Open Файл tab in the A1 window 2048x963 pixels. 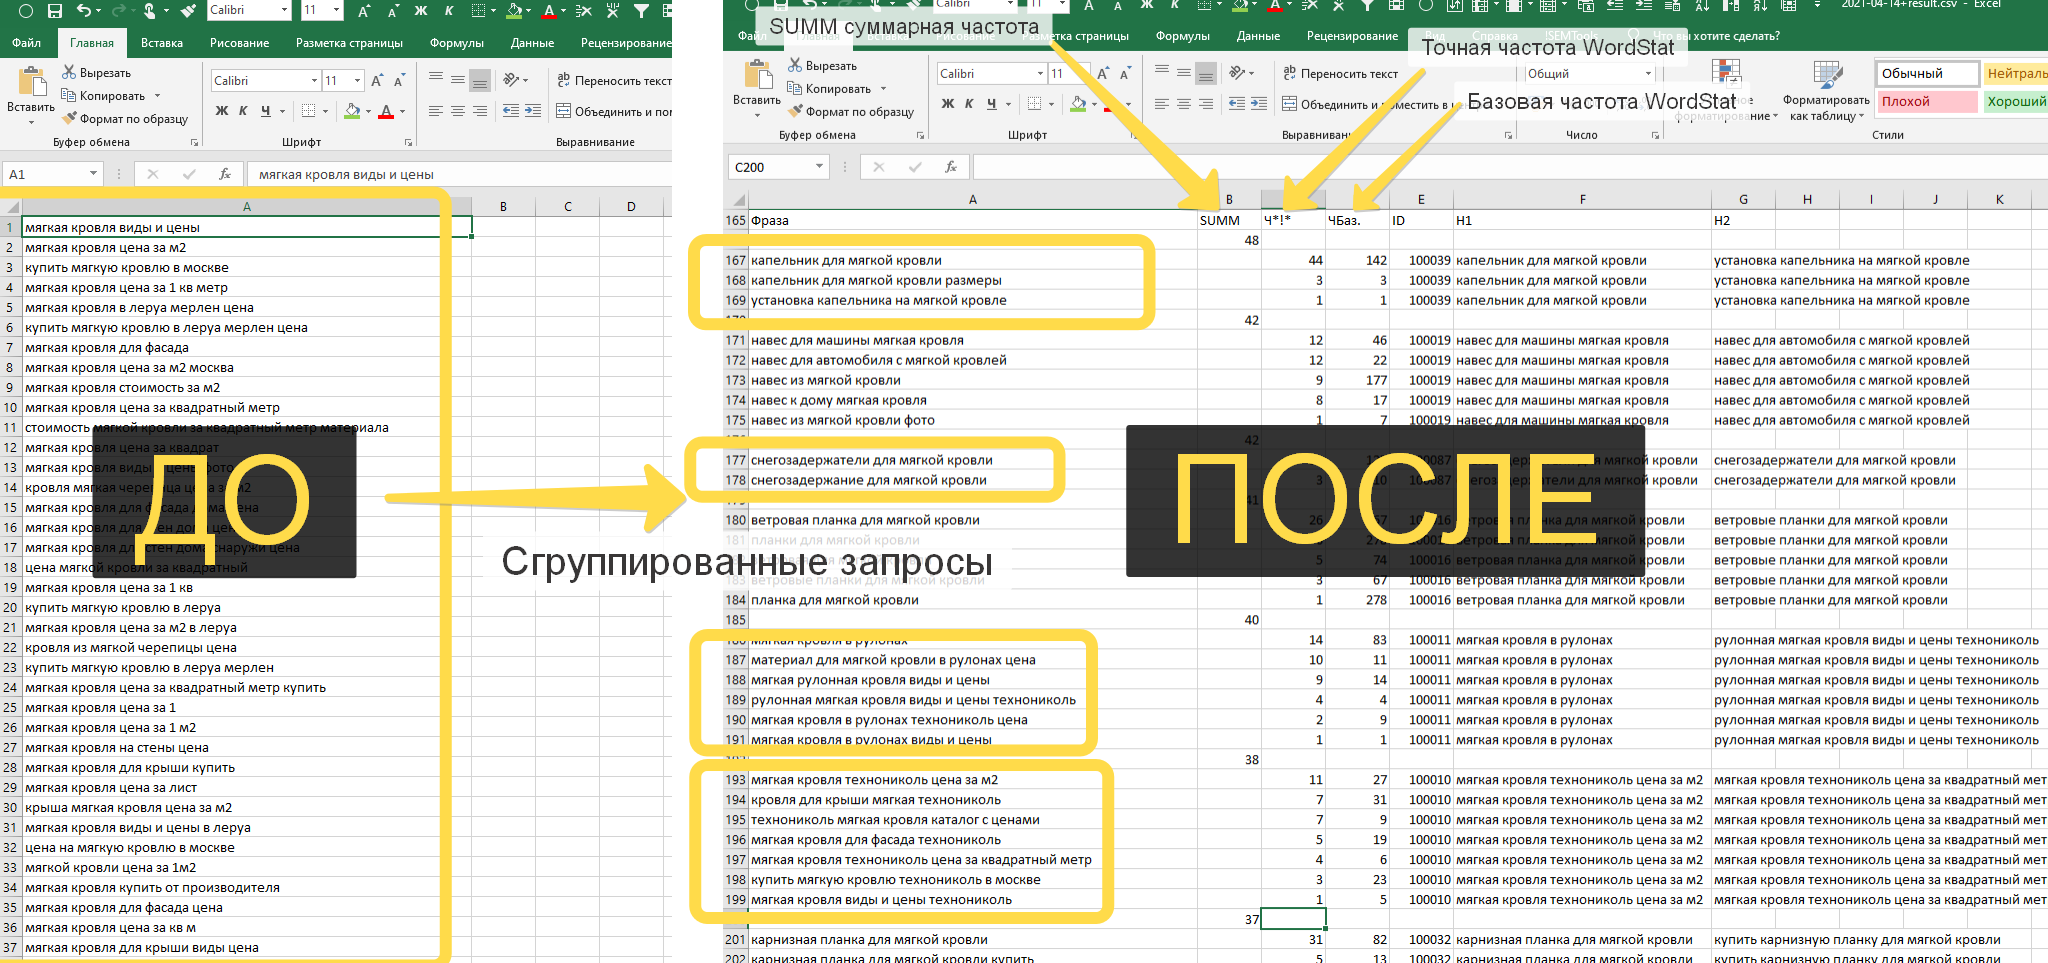[x=27, y=43]
